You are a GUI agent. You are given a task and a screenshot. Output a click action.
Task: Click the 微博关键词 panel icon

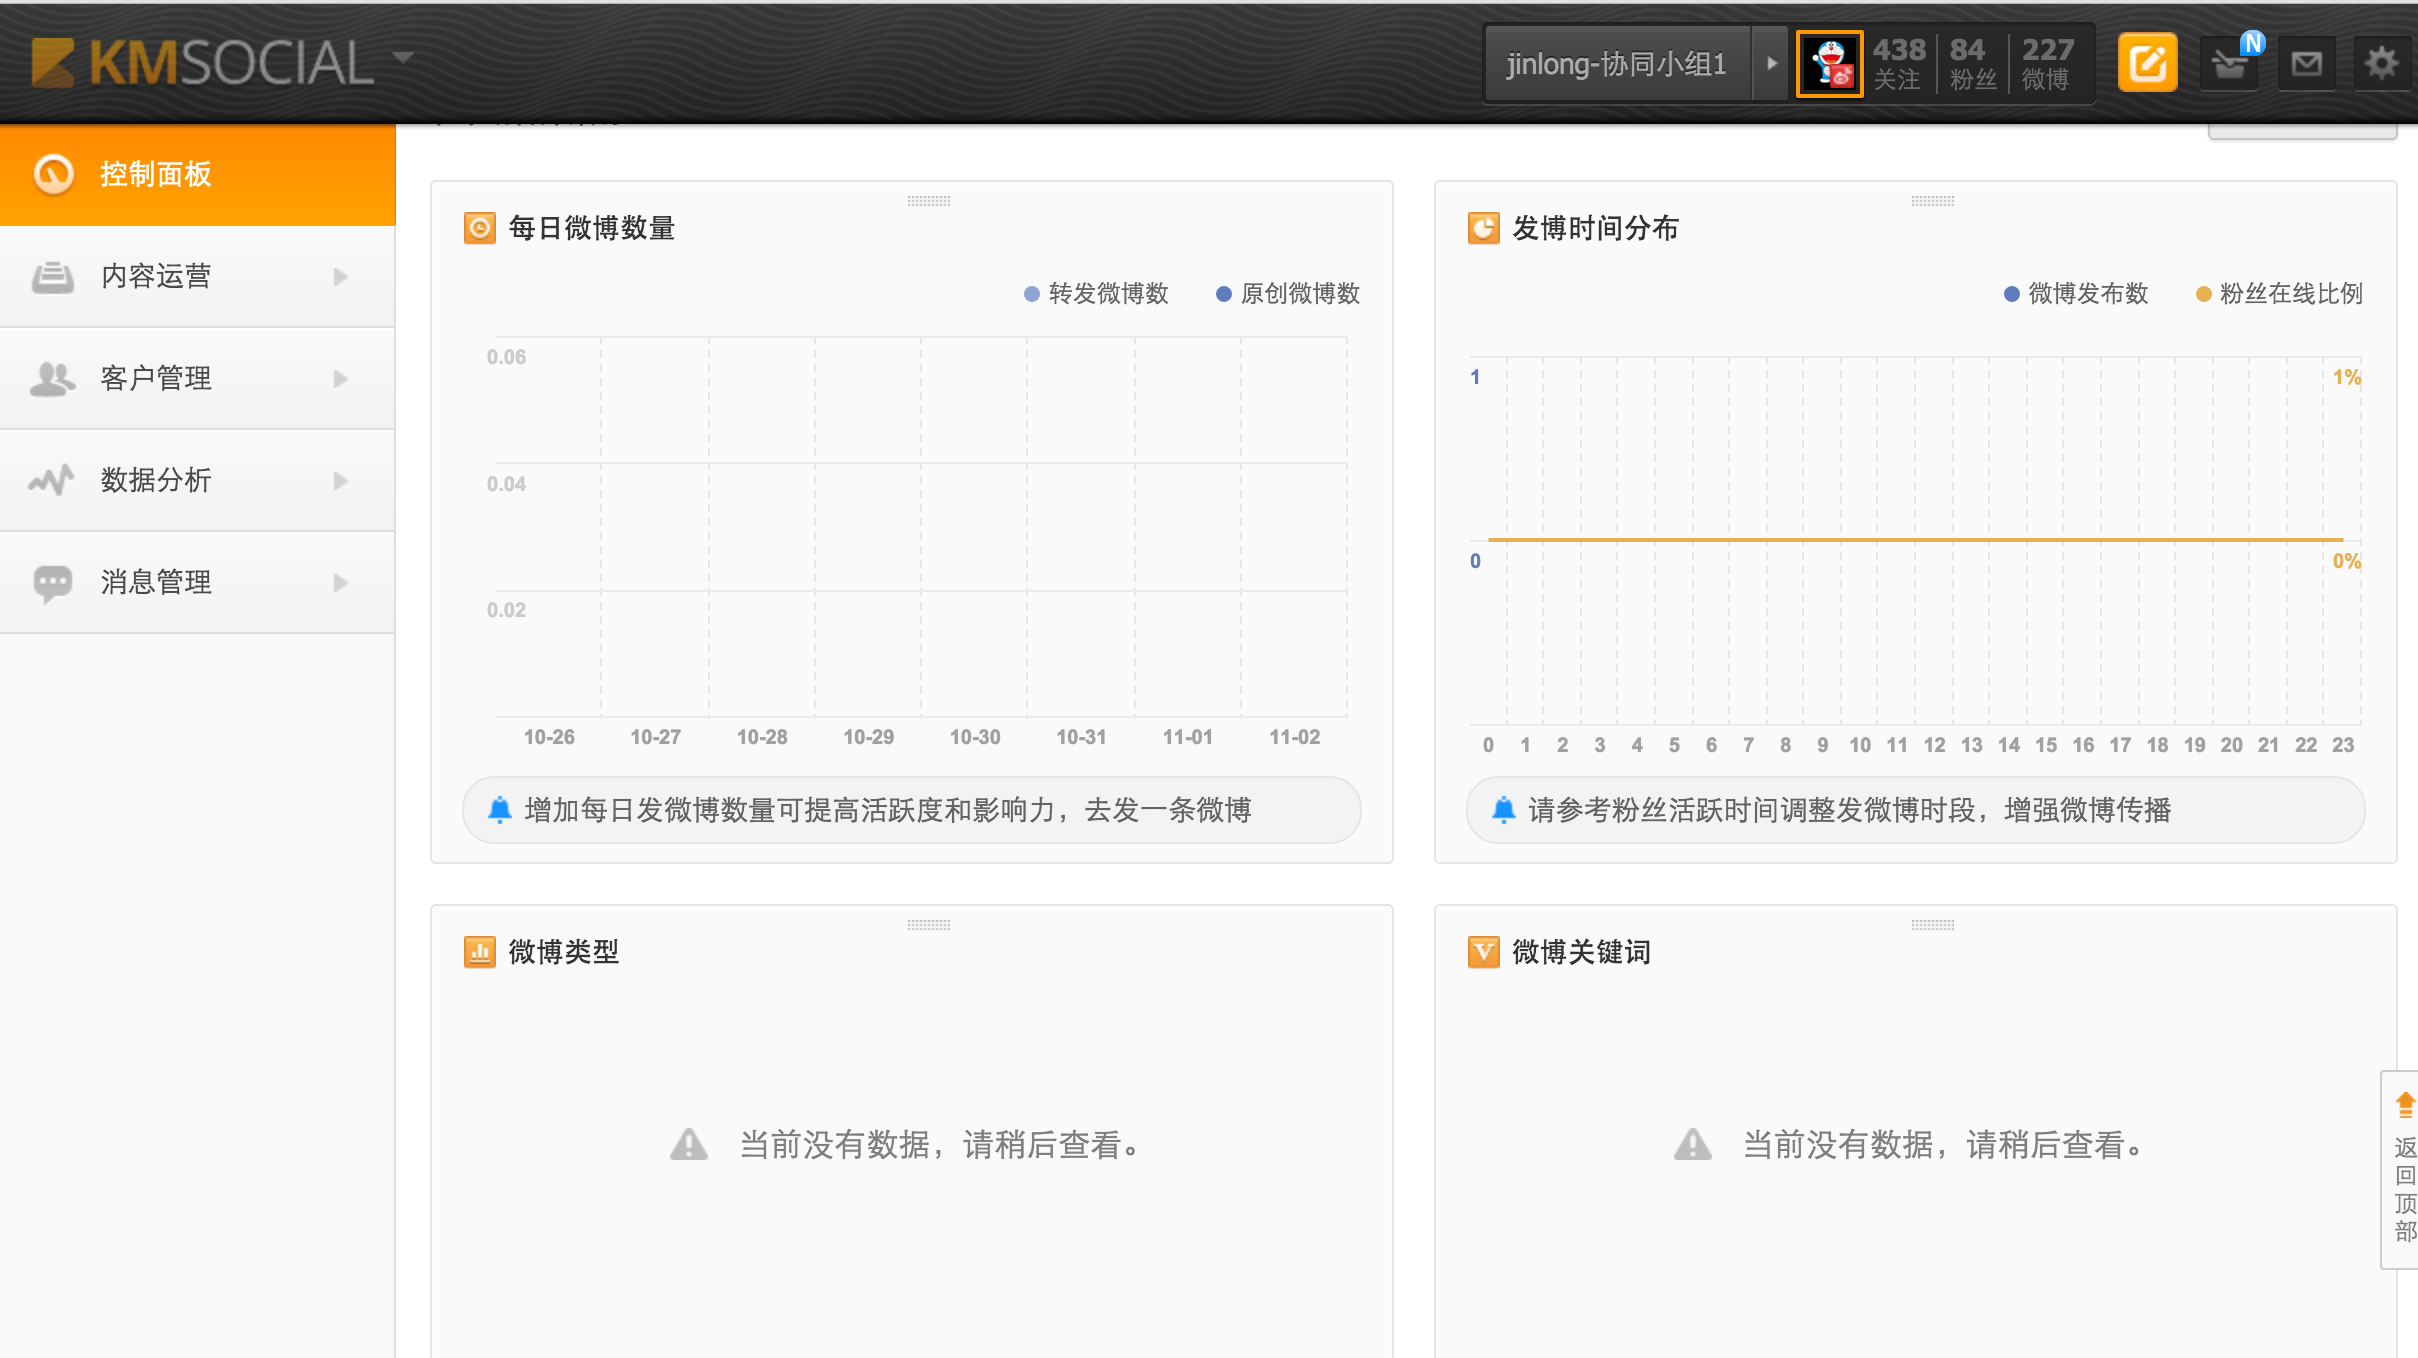(x=1484, y=952)
